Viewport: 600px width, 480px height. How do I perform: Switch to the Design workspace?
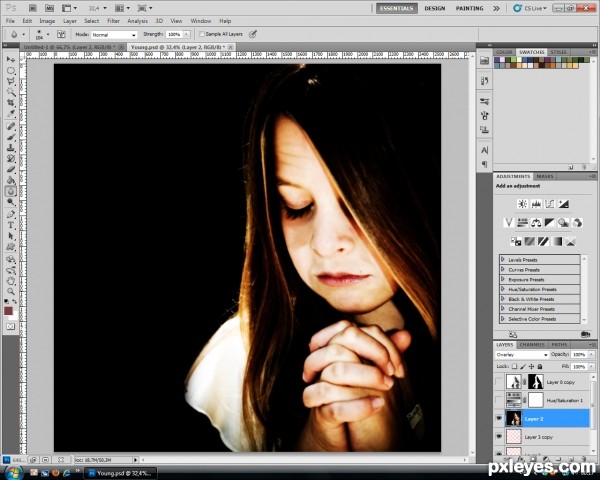[x=435, y=8]
